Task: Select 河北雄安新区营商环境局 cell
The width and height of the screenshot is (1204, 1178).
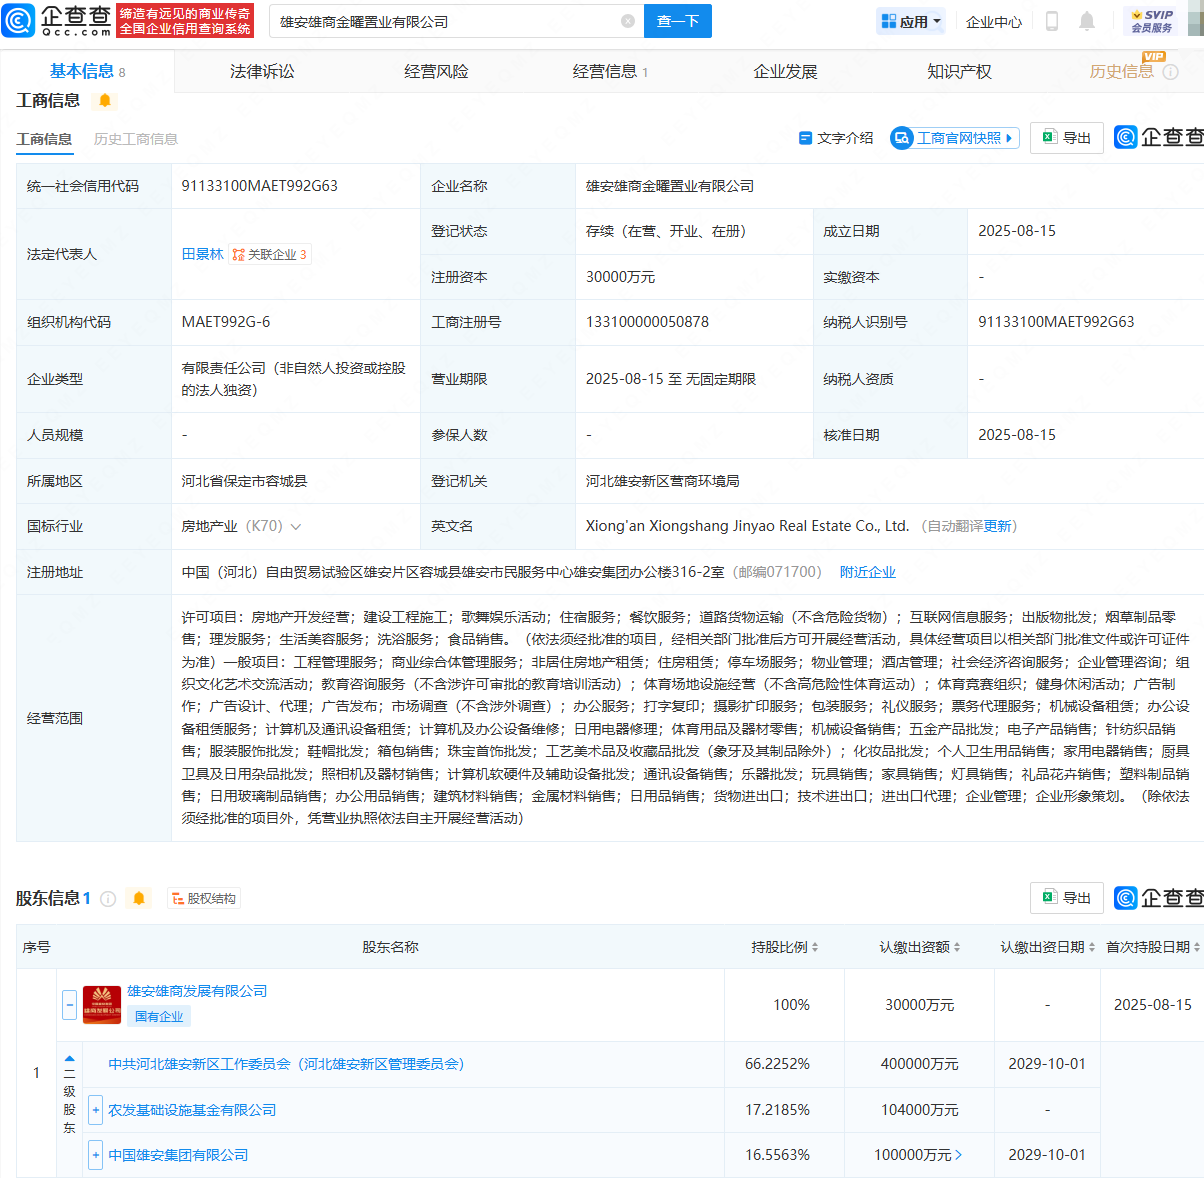Action: coord(662,481)
